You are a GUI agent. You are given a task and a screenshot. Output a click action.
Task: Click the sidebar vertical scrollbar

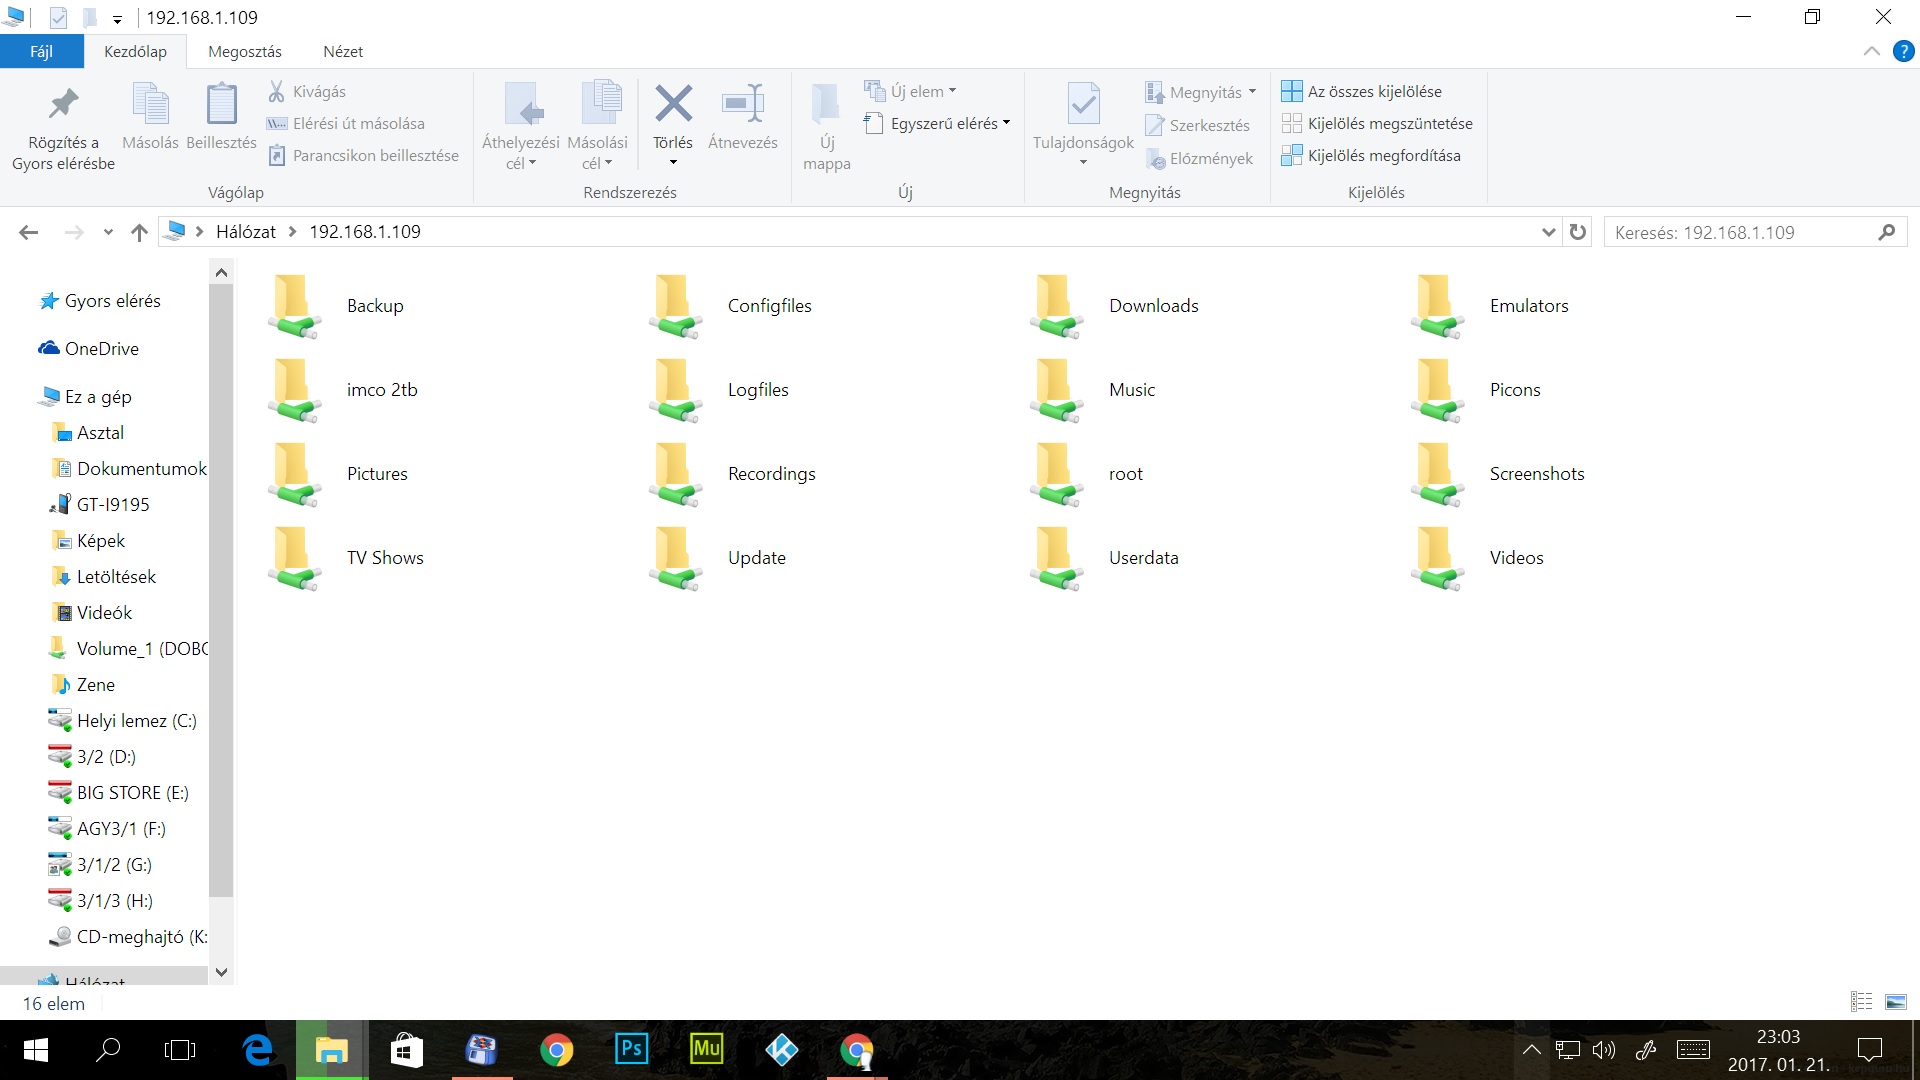pyautogui.click(x=221, y=590)
